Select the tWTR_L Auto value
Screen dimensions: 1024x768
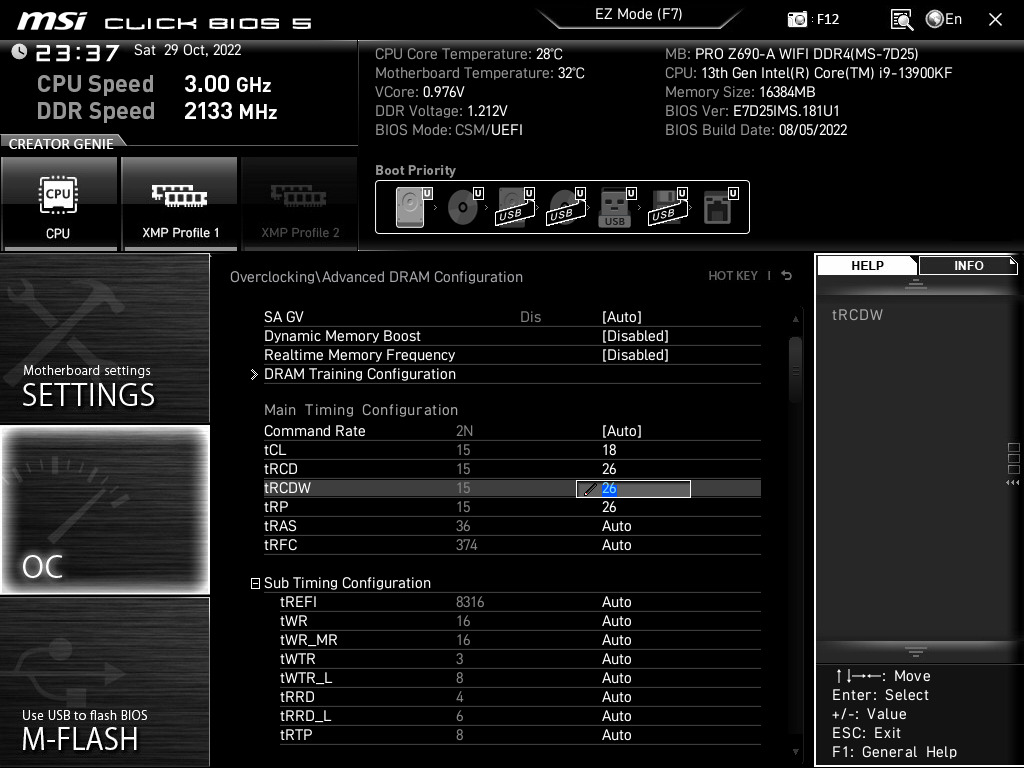(616, 678)
